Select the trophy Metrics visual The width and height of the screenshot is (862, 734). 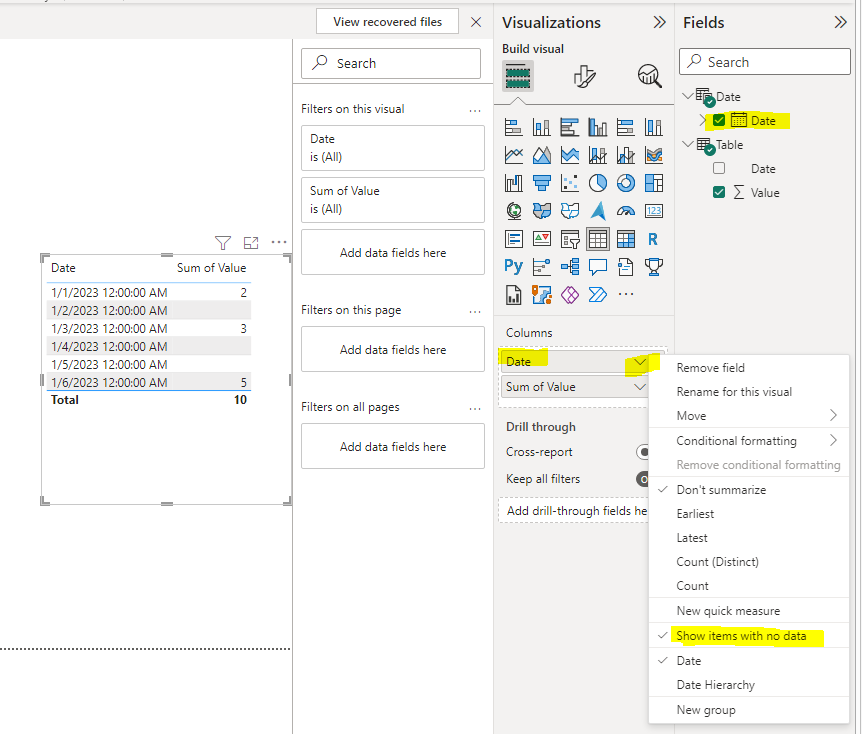coord(654,267)
